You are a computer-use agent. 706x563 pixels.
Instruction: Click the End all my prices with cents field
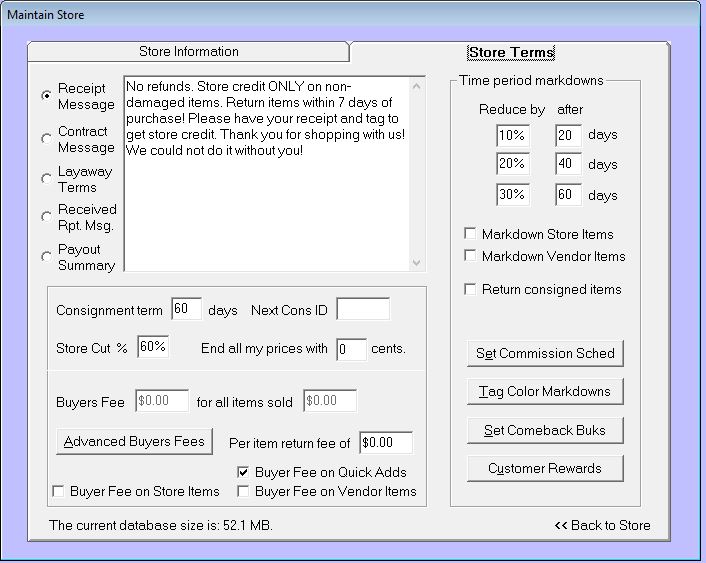[351, 350]
